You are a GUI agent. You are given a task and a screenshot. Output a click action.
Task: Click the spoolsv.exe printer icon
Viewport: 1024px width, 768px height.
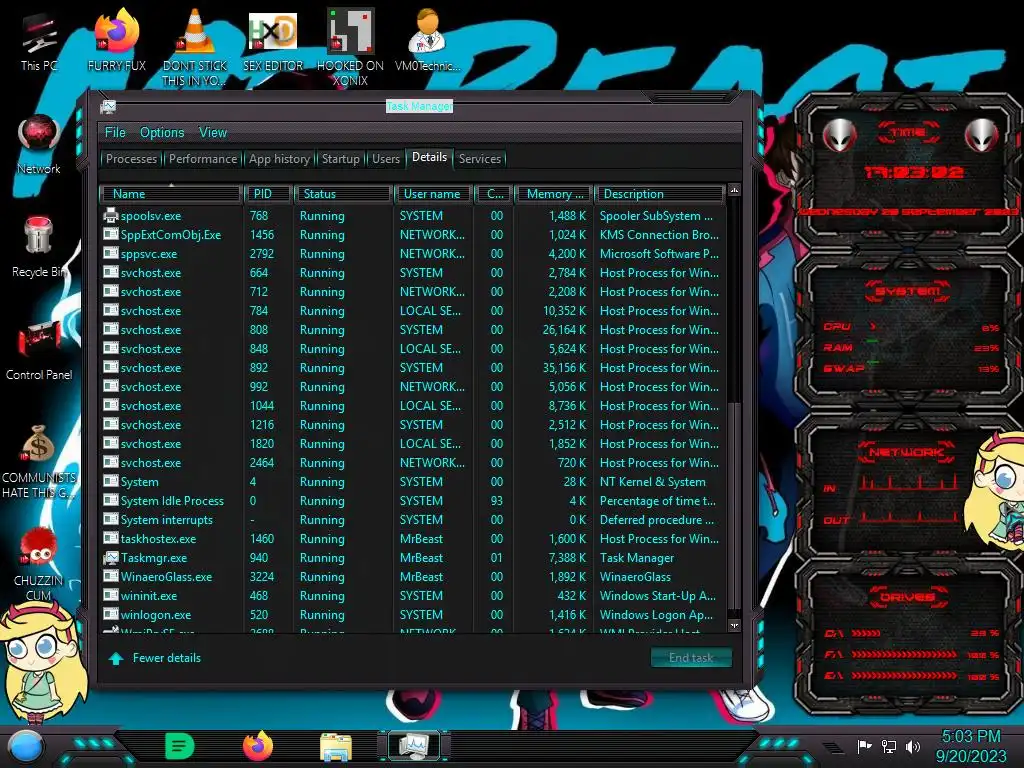(111, 215)
